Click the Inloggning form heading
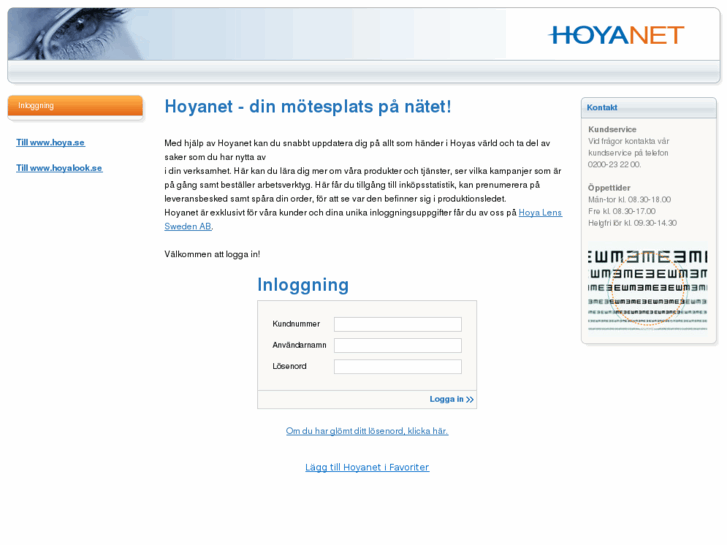Image resolution: width=727 pixels, height=545 pixels. pos(303,285)
